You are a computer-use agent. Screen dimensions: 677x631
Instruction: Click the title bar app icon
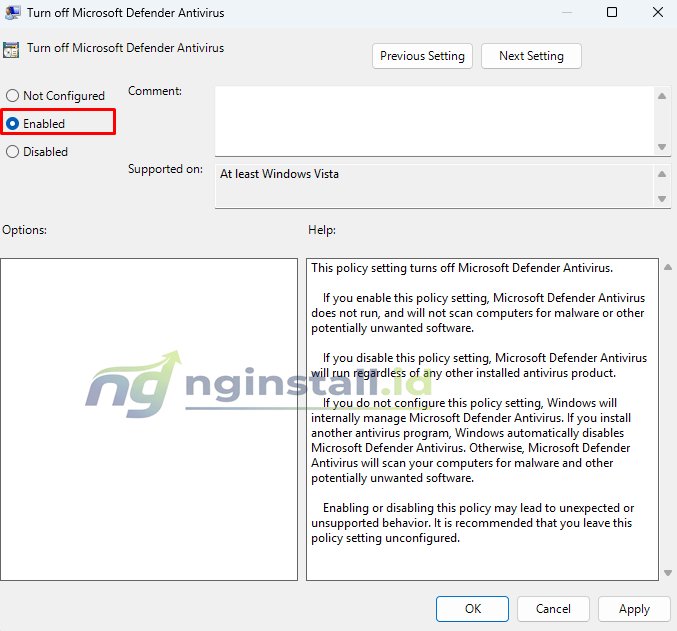pyautogui.click(x=12, y=13)
